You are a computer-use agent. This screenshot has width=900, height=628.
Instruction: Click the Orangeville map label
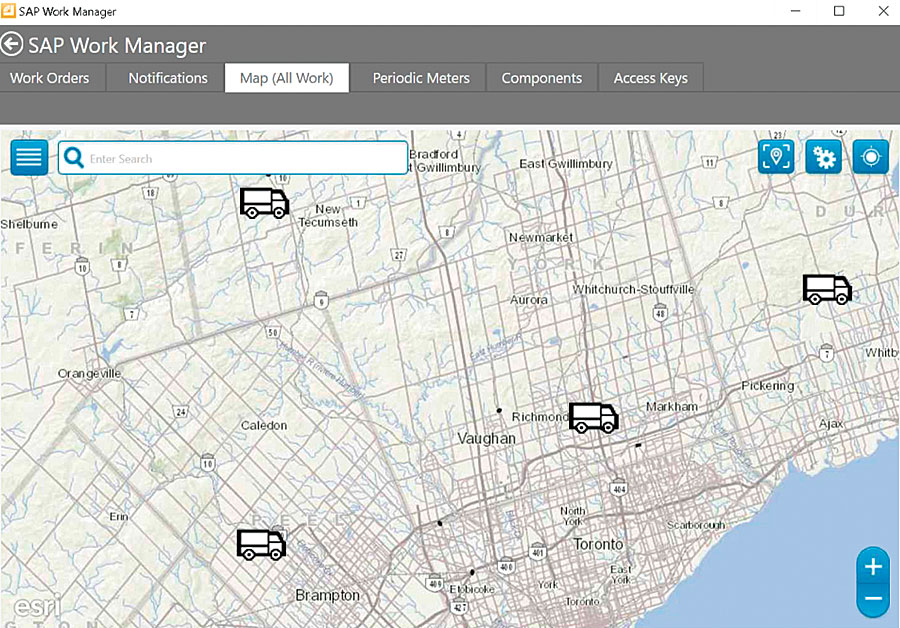[x=90, y=374]
